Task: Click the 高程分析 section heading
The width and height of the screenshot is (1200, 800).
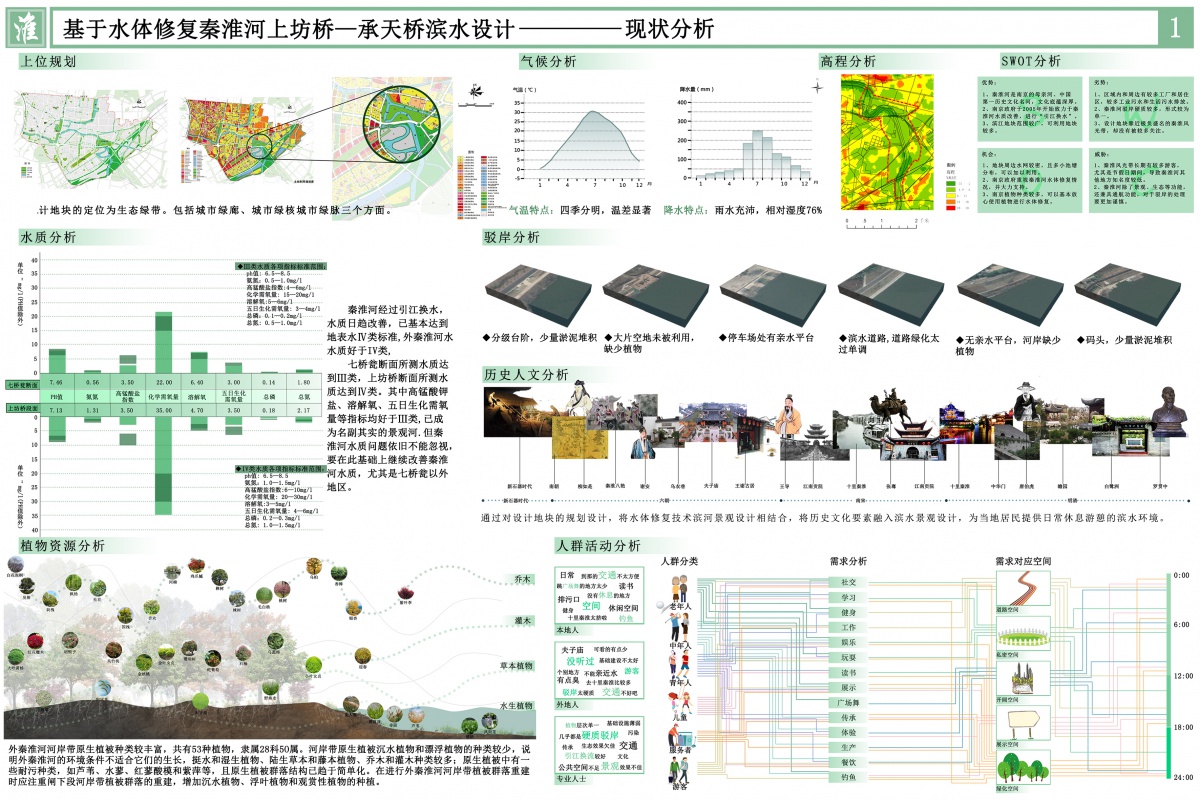Action: tap(848, 61)
